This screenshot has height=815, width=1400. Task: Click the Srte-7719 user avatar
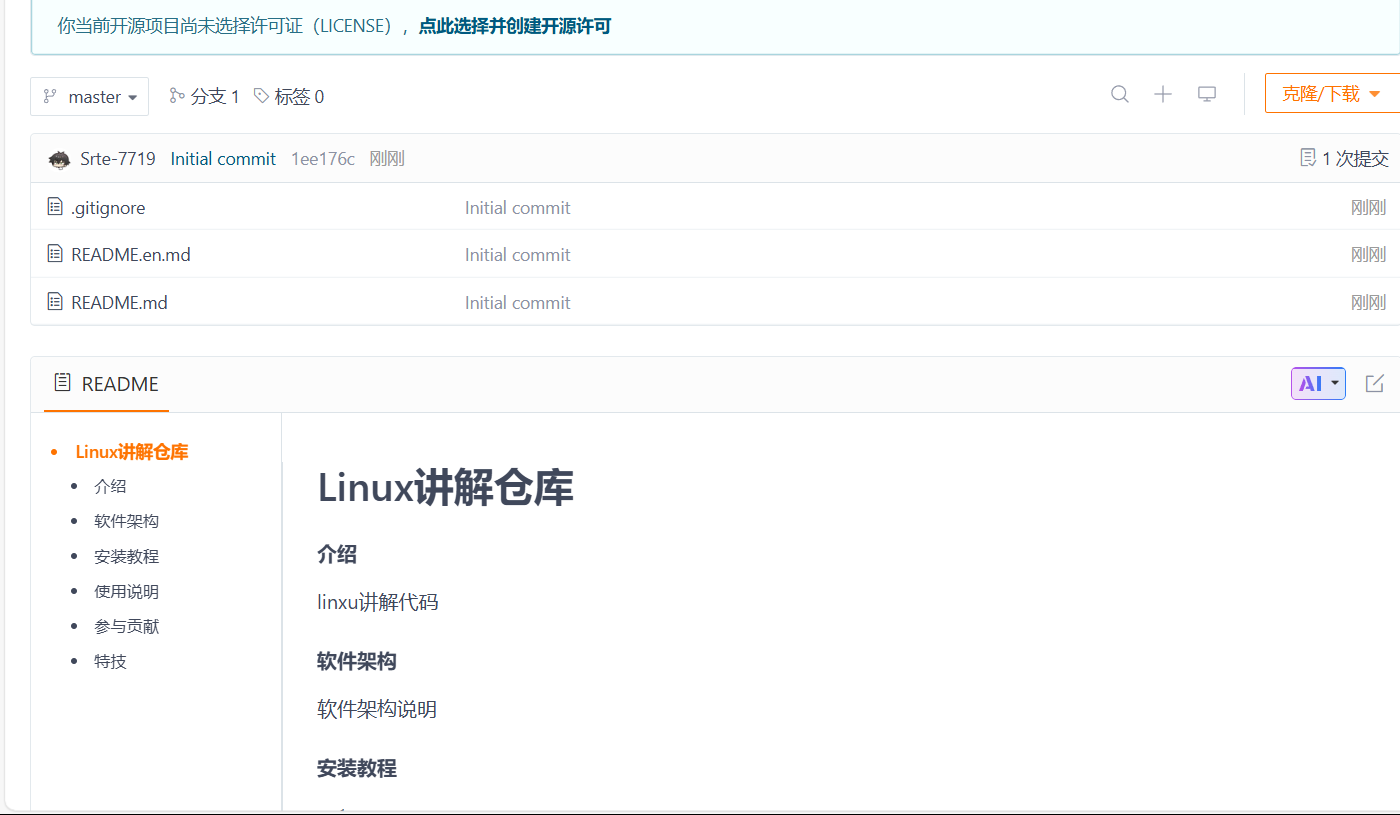click(59, 159)
